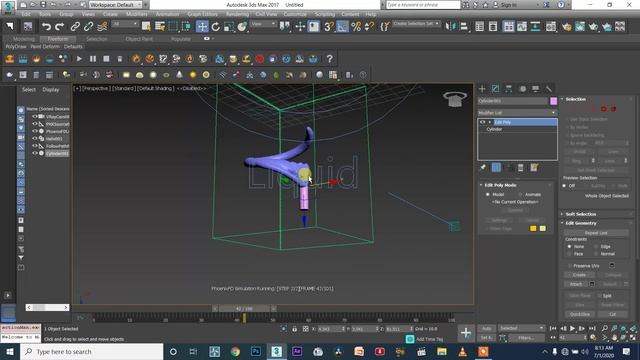Screen dimensions: 640x360
Task: Open Render Setup teapot icon
Action: coord(567,27)
